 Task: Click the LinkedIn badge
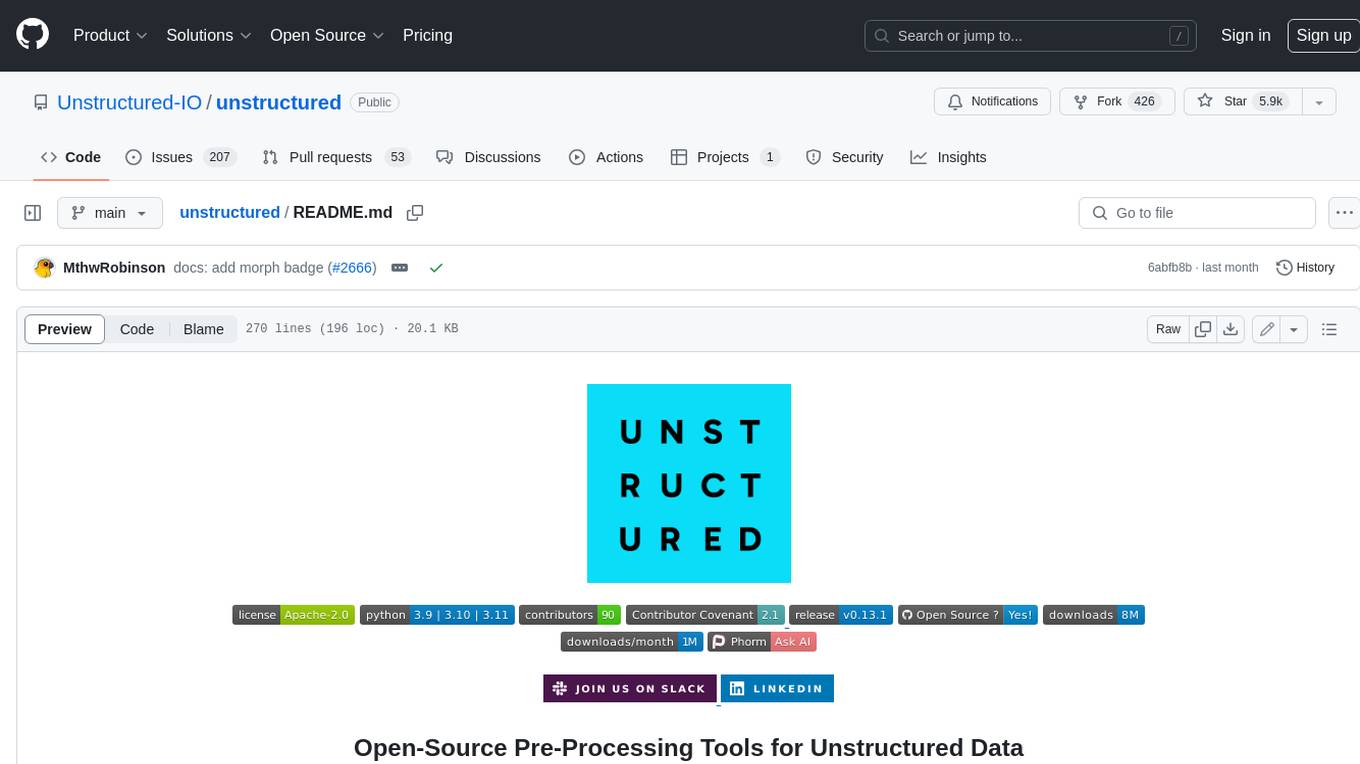[x=777, y=688]
